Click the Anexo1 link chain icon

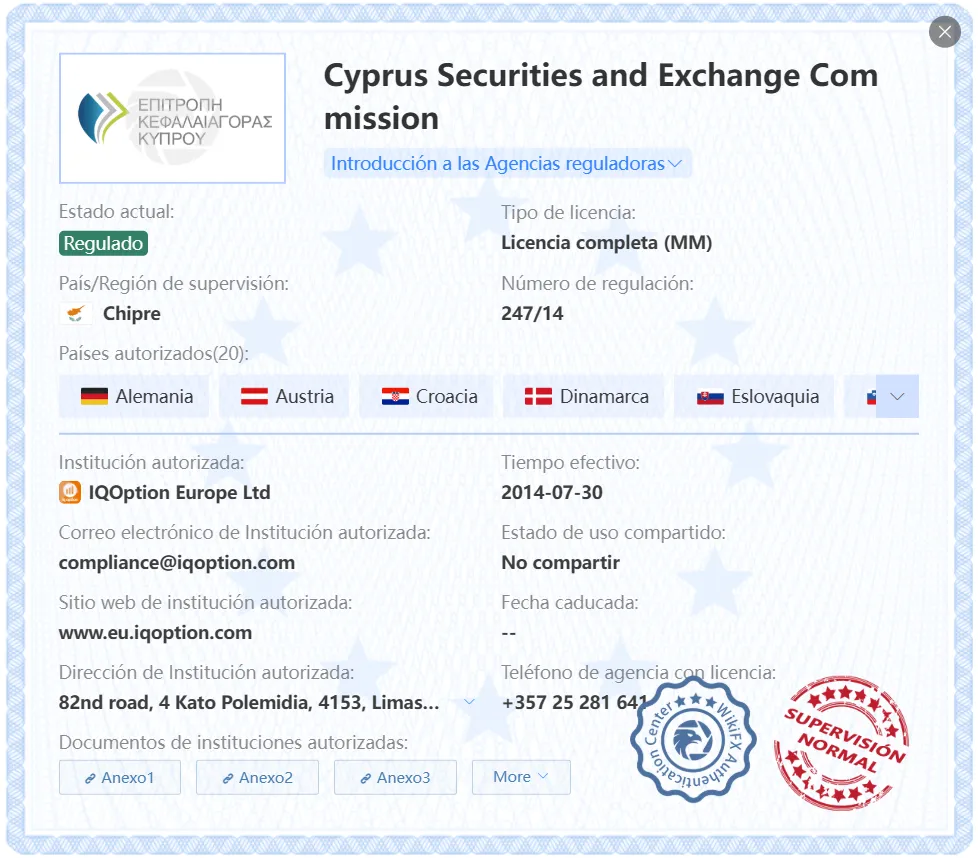tap(90, 778)
